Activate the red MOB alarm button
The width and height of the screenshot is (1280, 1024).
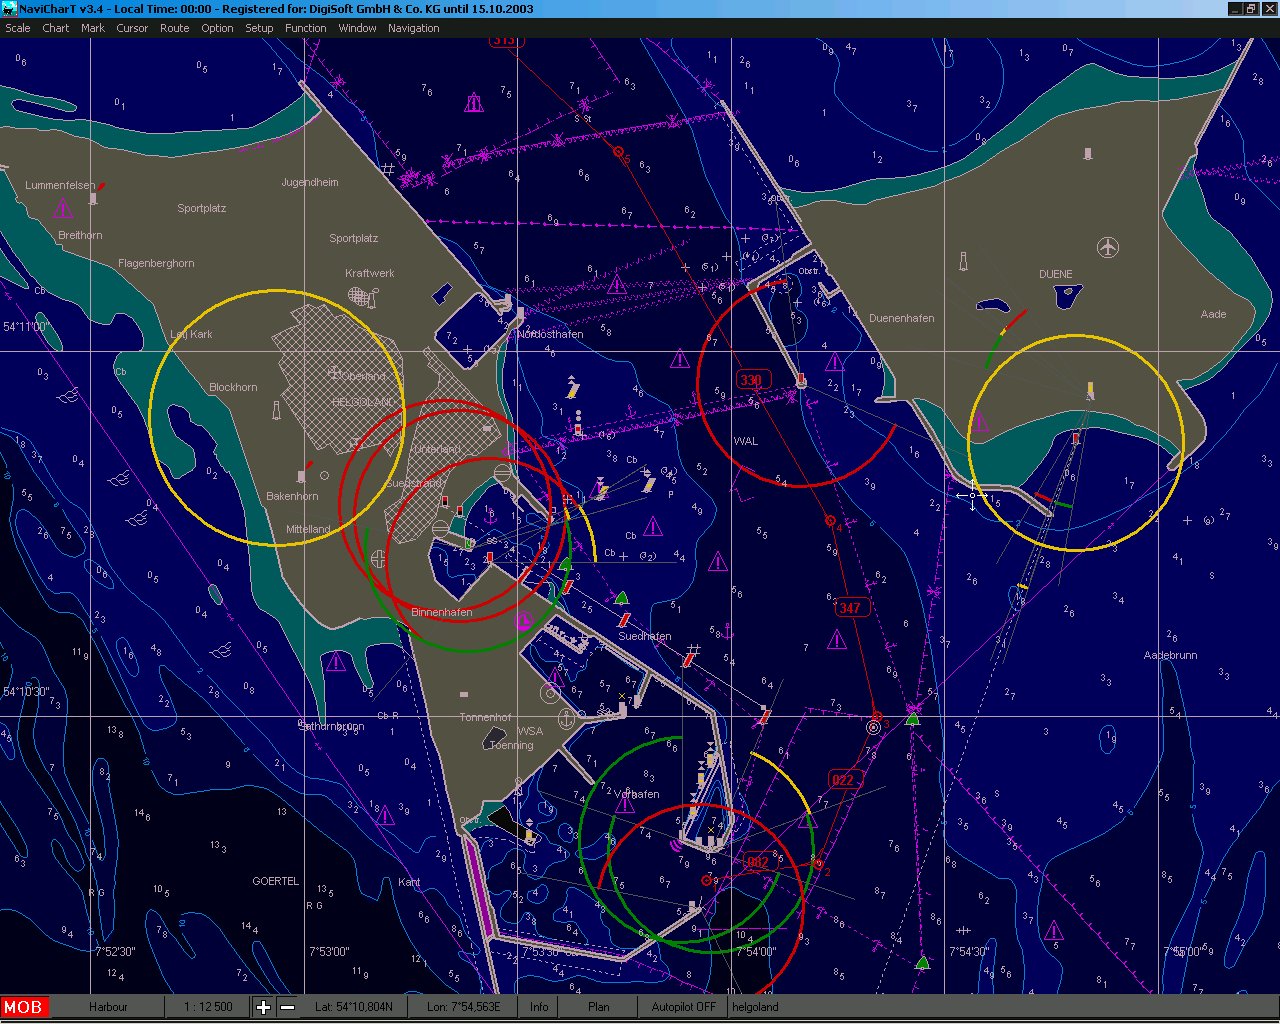coord(23,1007)
